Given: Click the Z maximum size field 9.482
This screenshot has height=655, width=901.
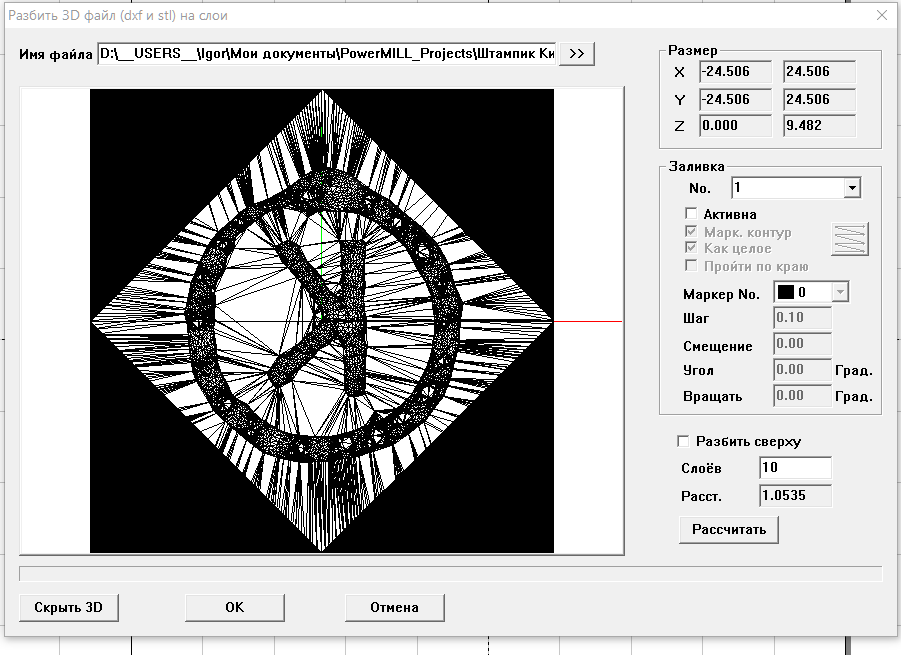Looking at the screenshot, I should 819,126.
